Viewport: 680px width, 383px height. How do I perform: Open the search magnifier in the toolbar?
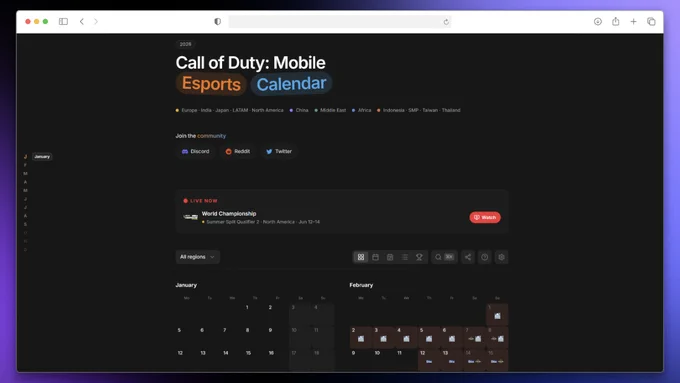438,257
